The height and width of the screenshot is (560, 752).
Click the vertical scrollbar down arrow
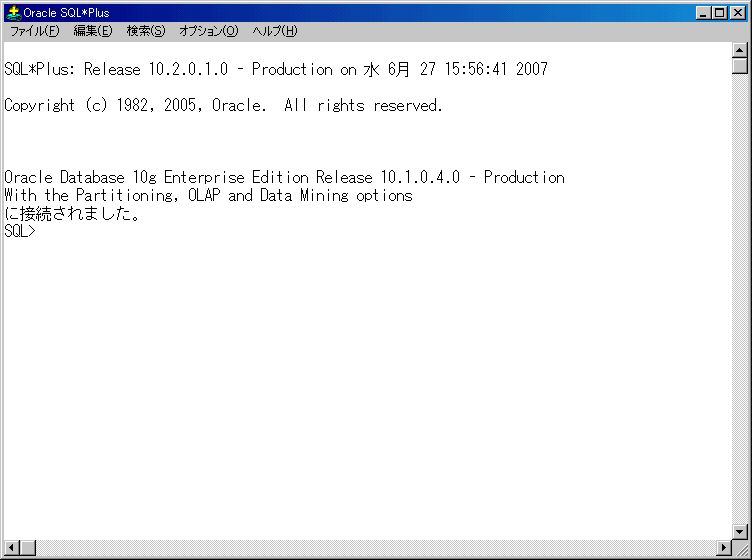pos(740,531)
